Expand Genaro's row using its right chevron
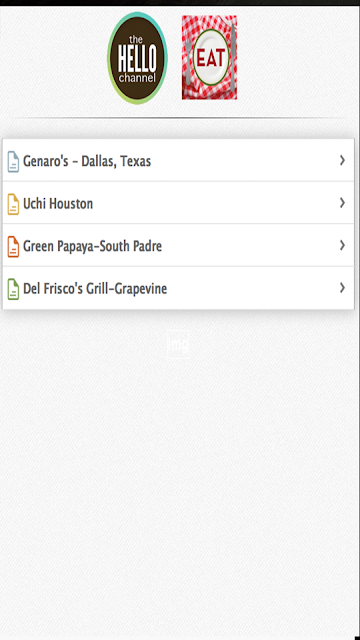Screen dimensions: 360x640 pyautogui.click(x=342, y=160)
